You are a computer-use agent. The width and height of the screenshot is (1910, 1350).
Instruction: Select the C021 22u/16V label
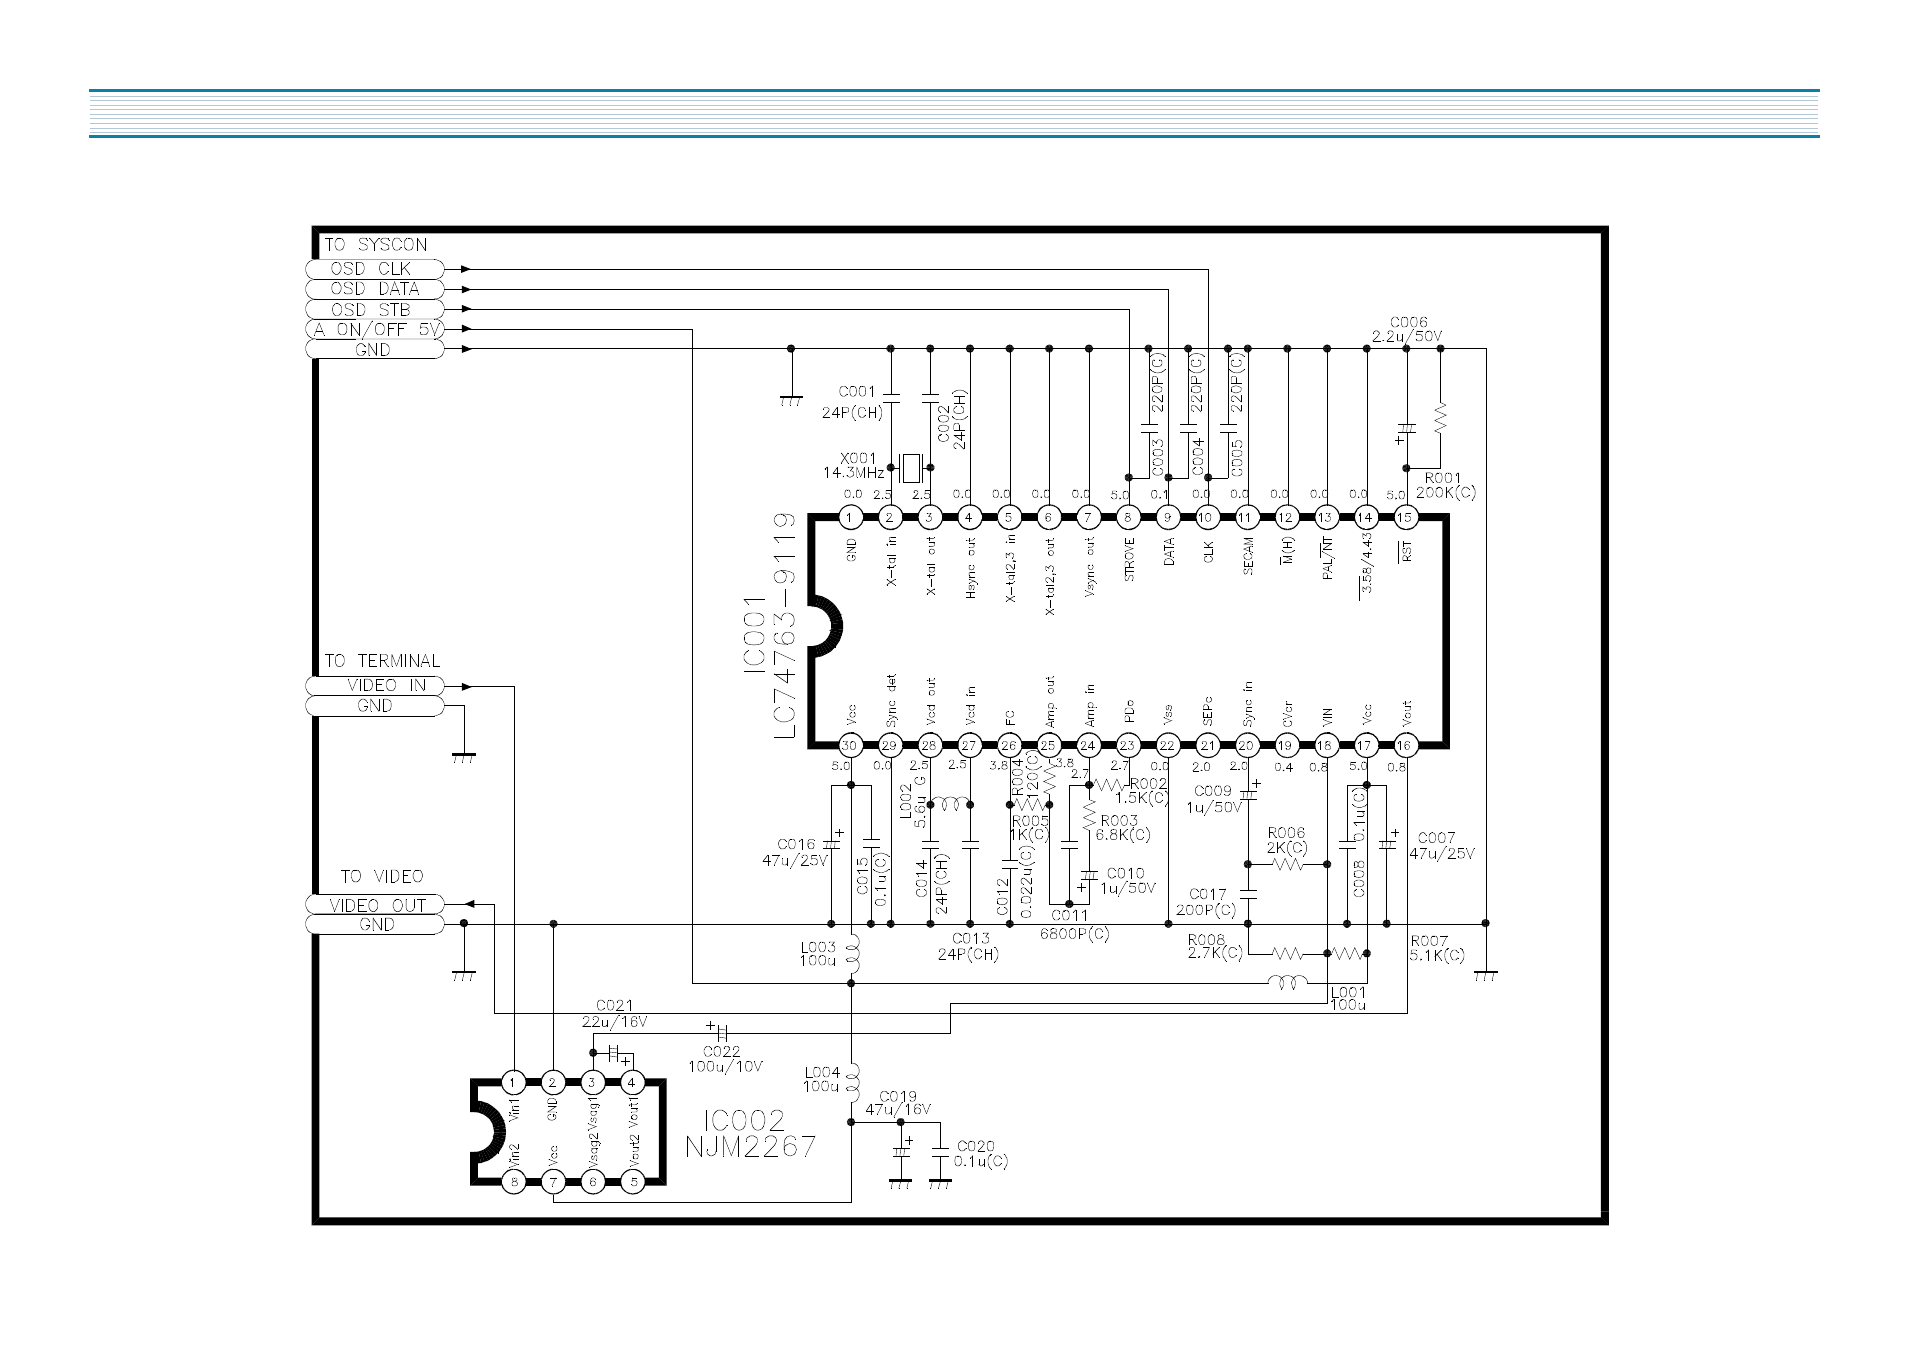coord(614,1014)
